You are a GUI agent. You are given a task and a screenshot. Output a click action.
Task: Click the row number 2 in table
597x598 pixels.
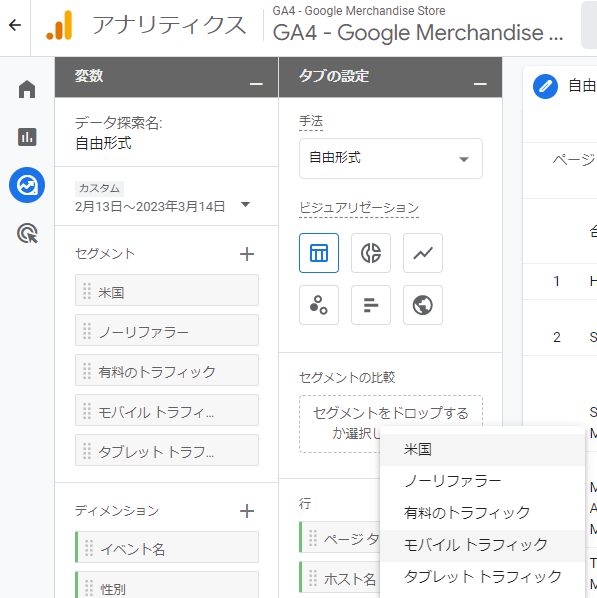click(x=557, y=337)
